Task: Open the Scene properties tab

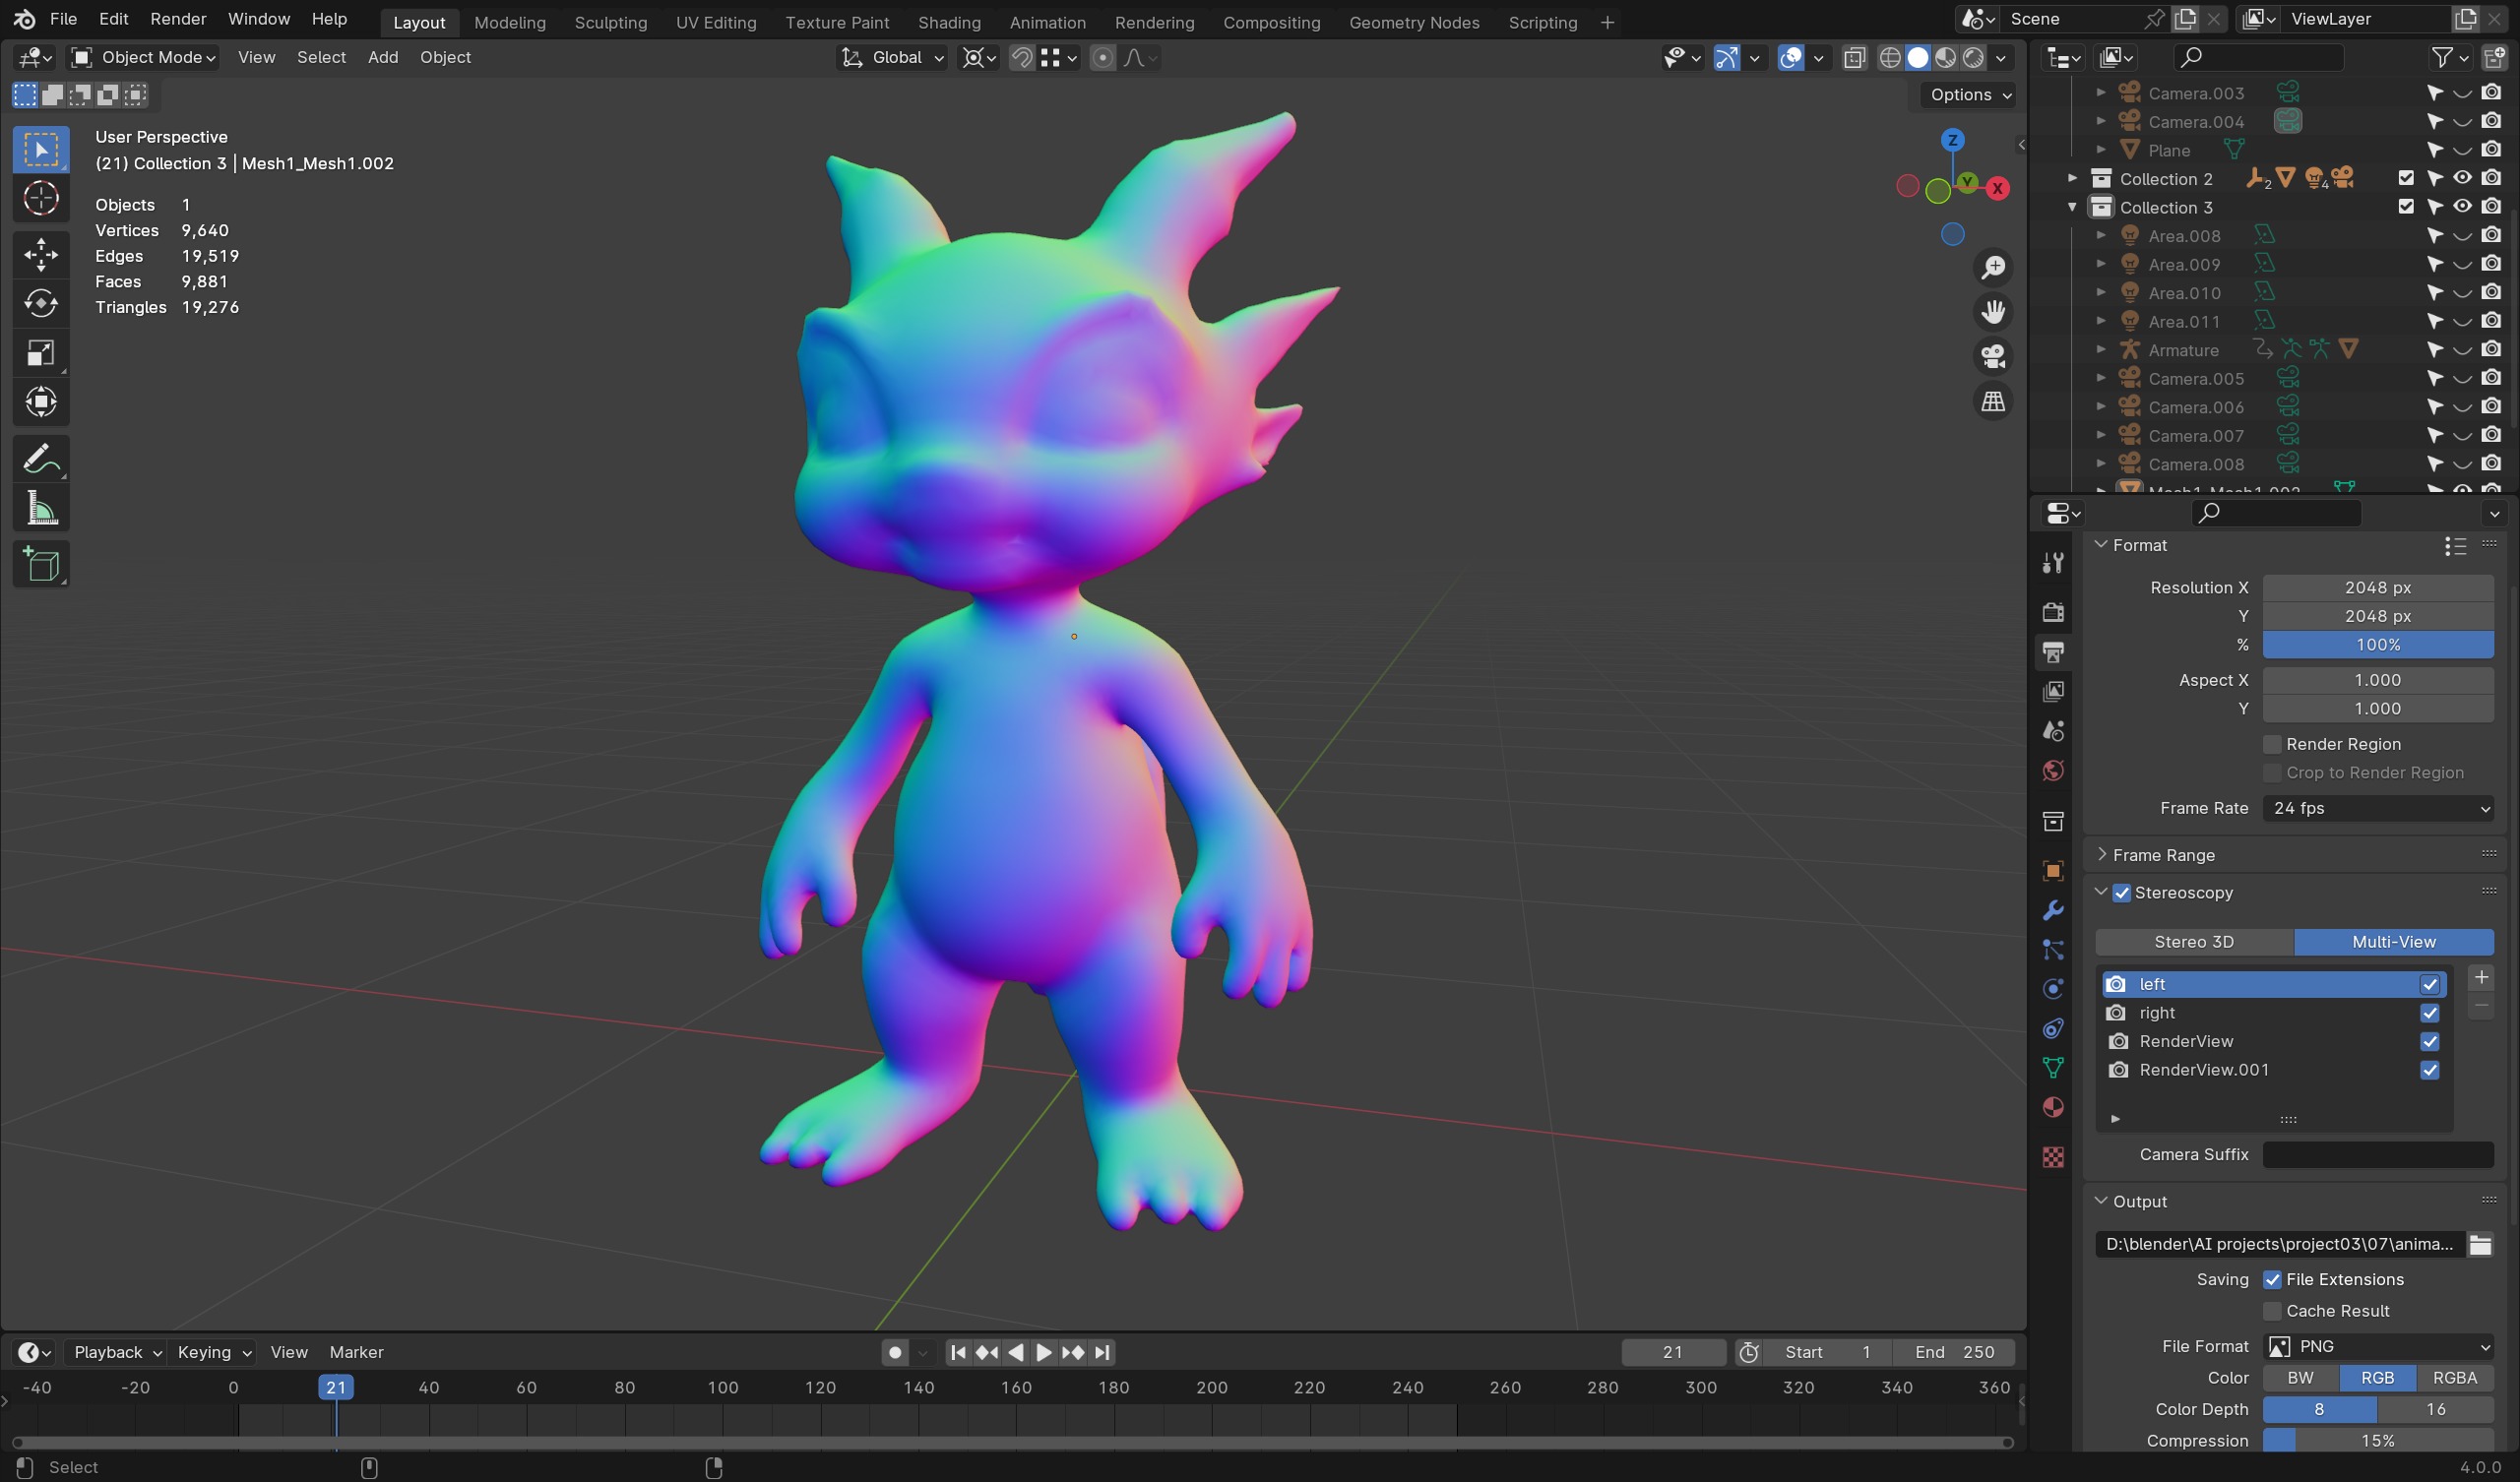Action: (2053, 731)
